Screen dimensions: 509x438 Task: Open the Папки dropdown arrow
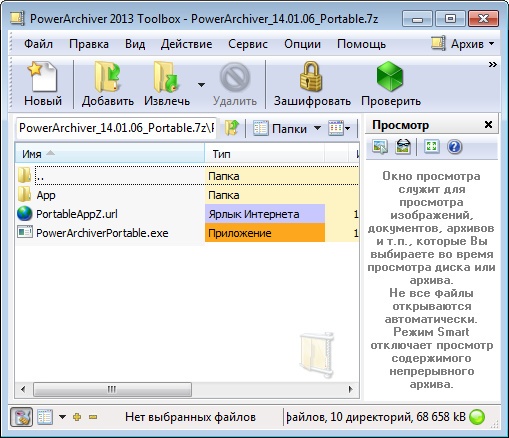point(317,128)
